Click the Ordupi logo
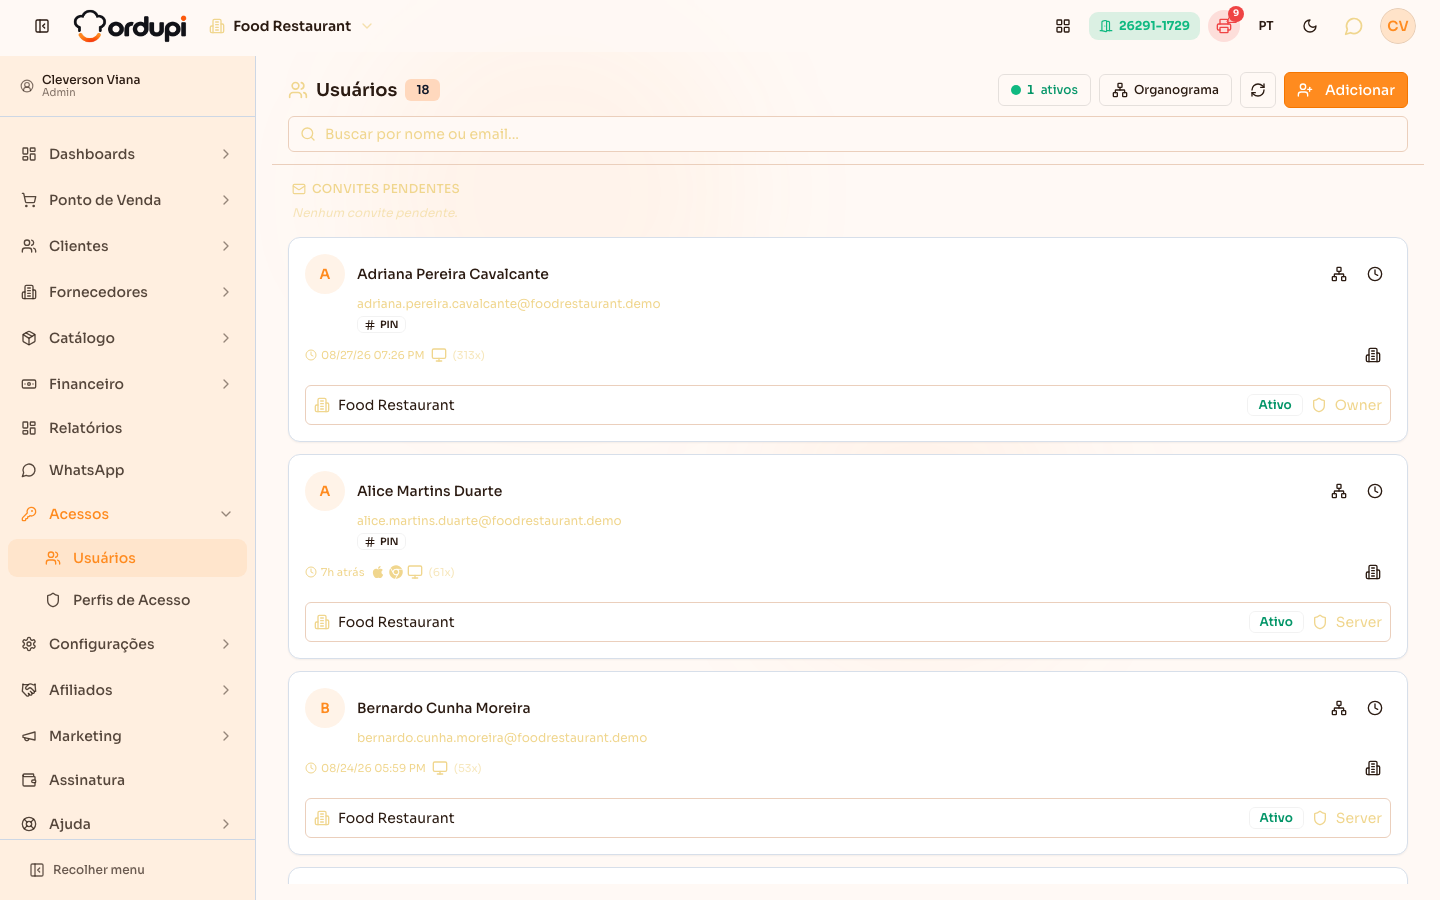Screen dimensions: 1440x900 coord(130,26)
